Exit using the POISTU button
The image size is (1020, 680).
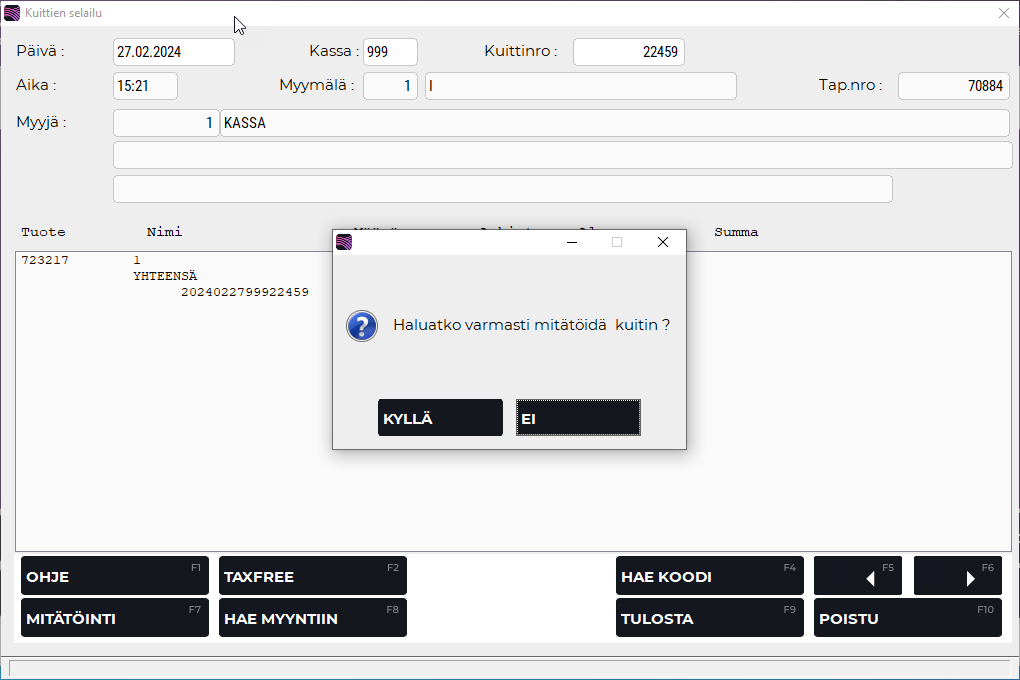coord(907,618)
